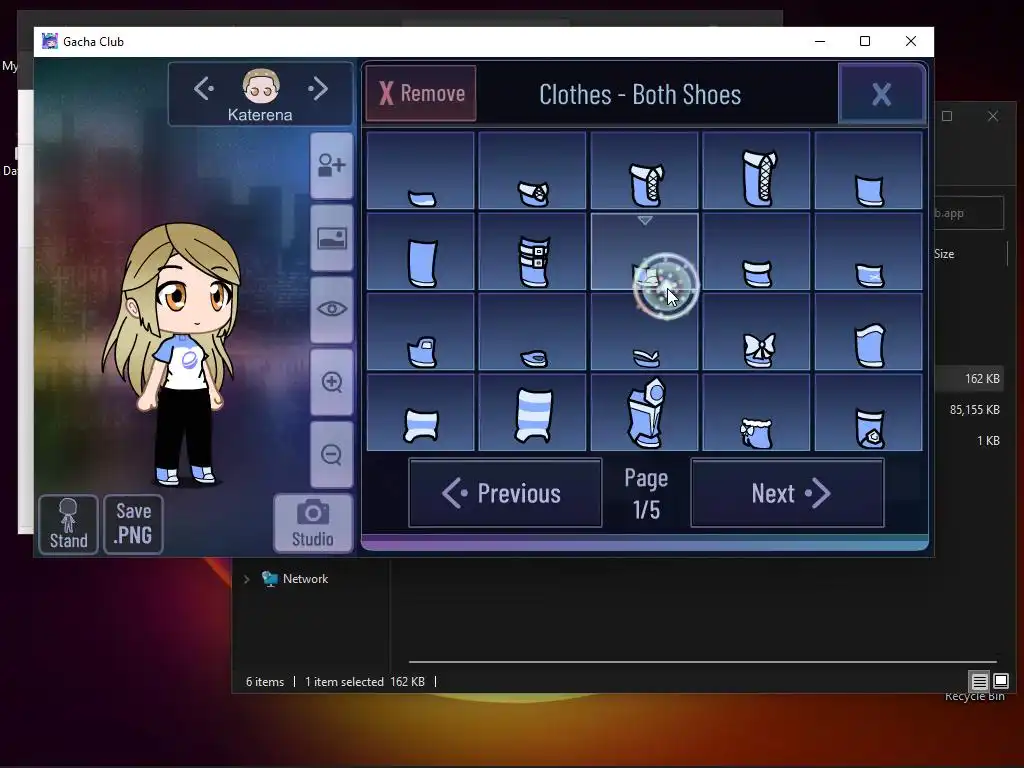The width and height of the screenshot is (1024, 768).
Task: Click the "6 items" status bar text
Action: pos(264,682)
